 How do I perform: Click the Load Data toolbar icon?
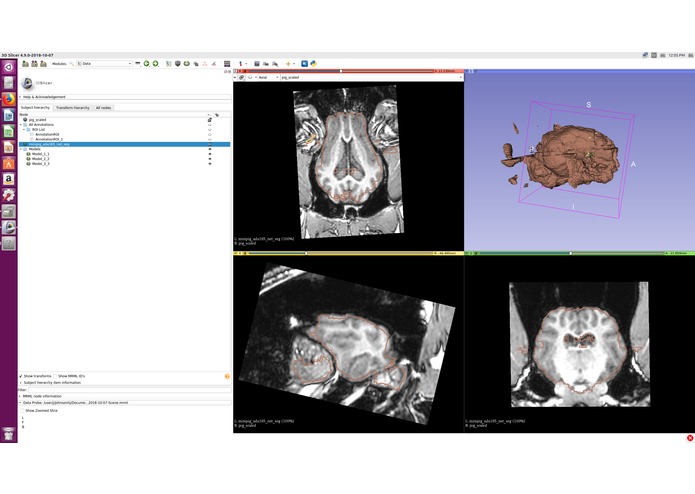pos(26,64)
